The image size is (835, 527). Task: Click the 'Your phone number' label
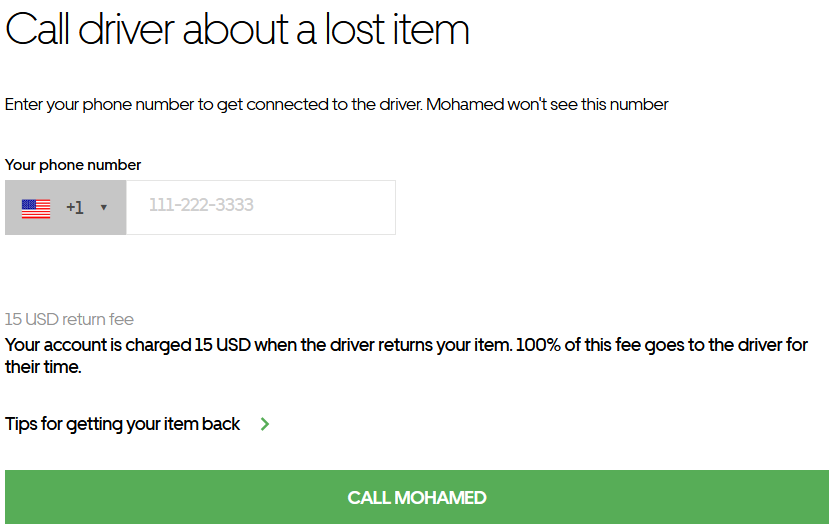pyautogui.click(x=73, y=165)
